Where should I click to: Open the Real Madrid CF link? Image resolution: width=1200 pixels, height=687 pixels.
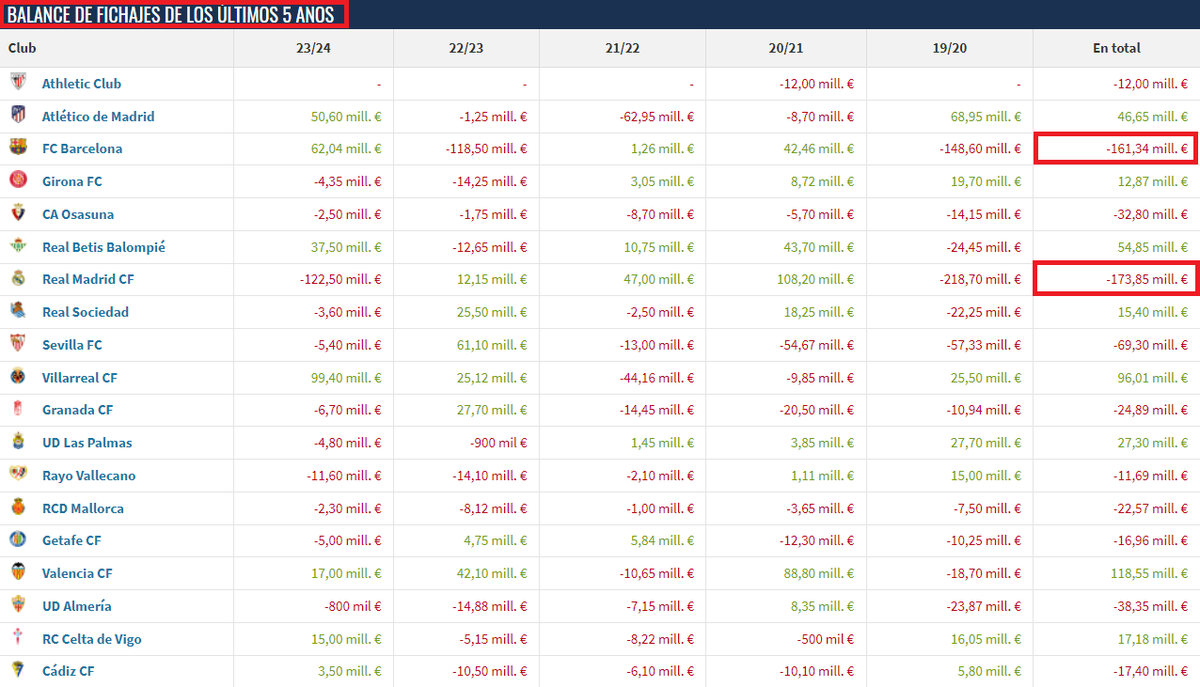88,280
